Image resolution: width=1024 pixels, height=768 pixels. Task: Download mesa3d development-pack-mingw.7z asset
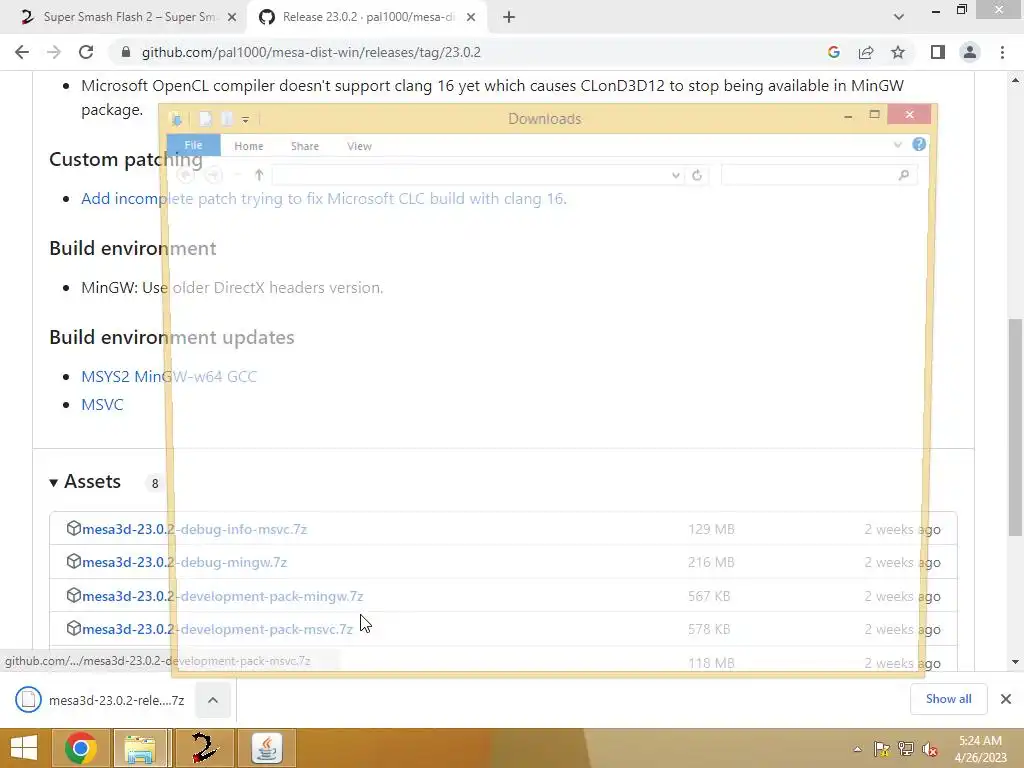point(223,596)
